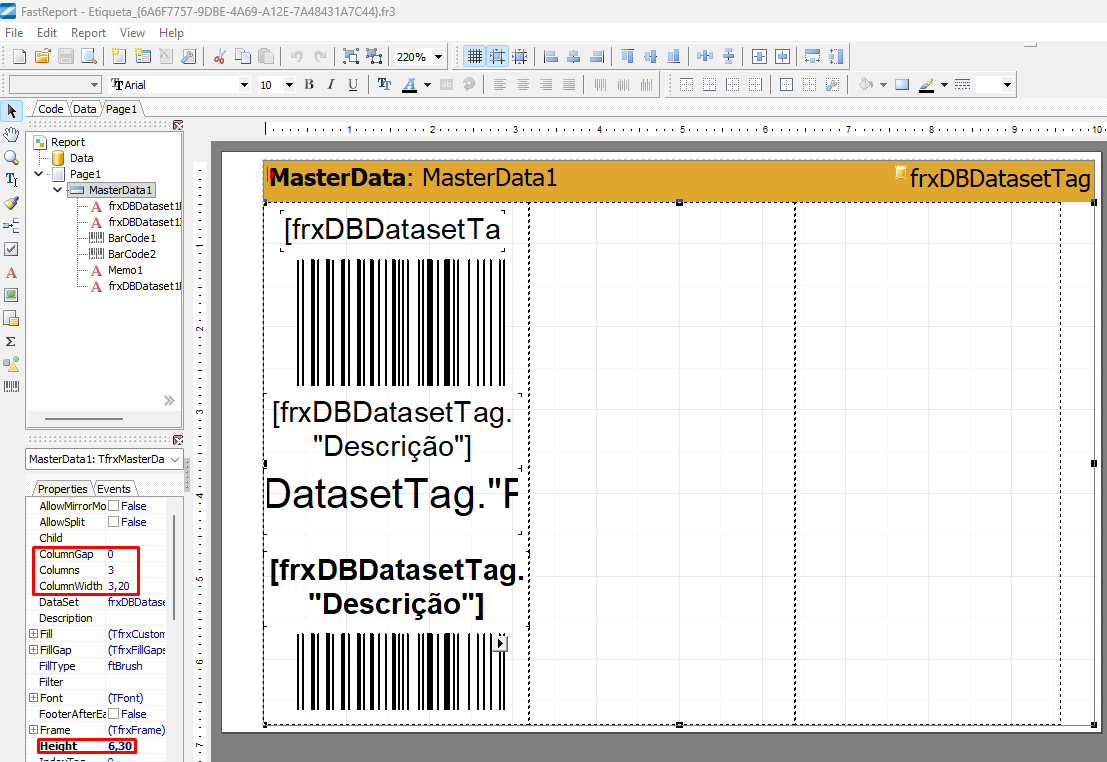Toggle the Show grid button

coord(474,57)
